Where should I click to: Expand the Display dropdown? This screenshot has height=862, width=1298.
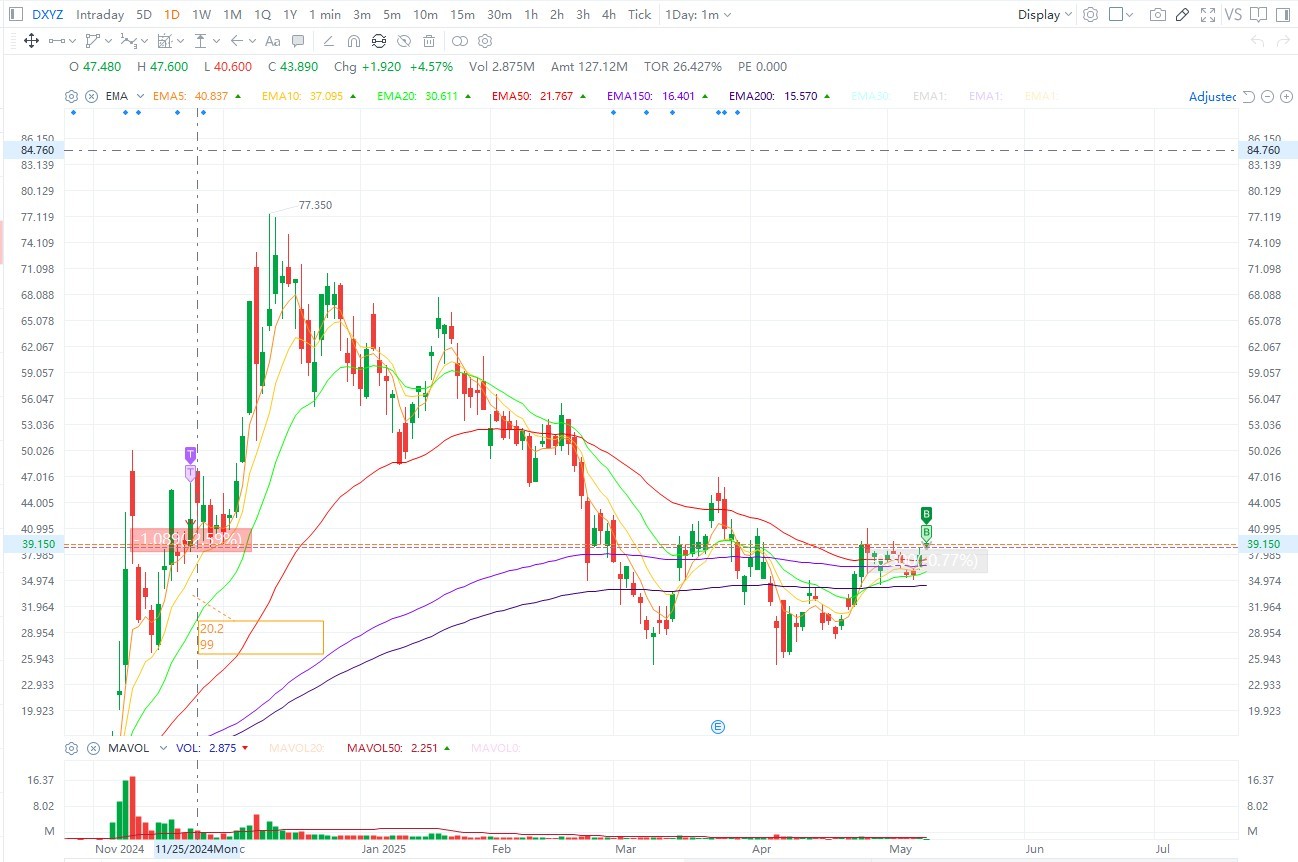[x=1045, y=15]
